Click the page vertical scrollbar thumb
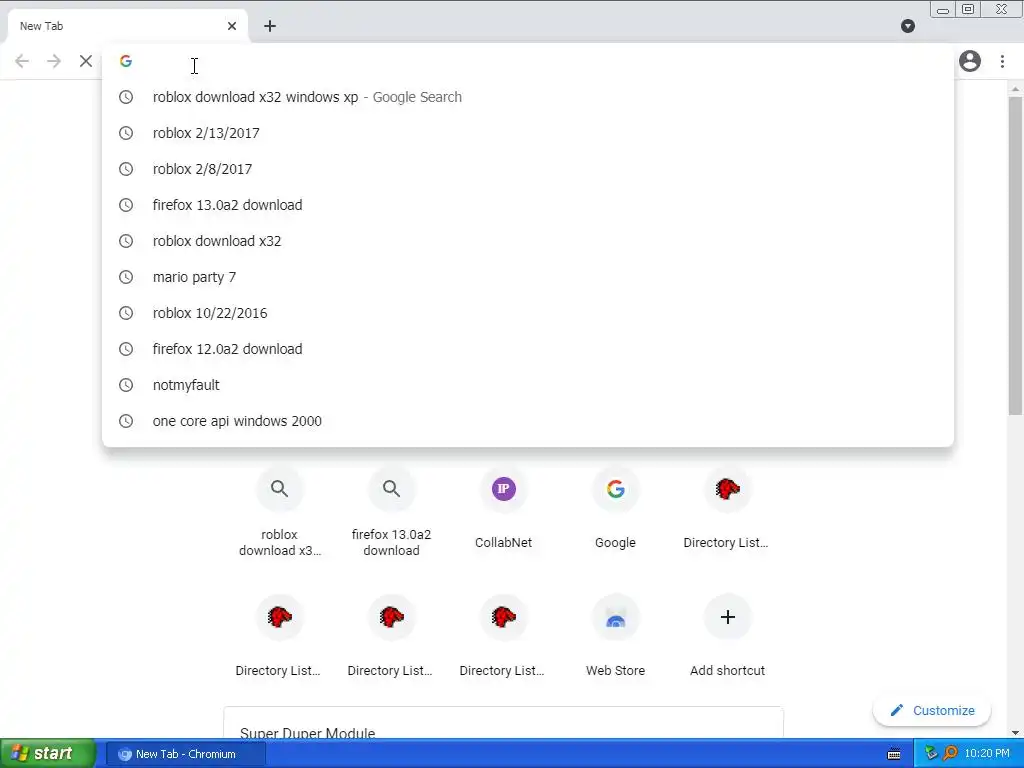The height and width of the screenshot is (768, 1024). (1015, 255)
